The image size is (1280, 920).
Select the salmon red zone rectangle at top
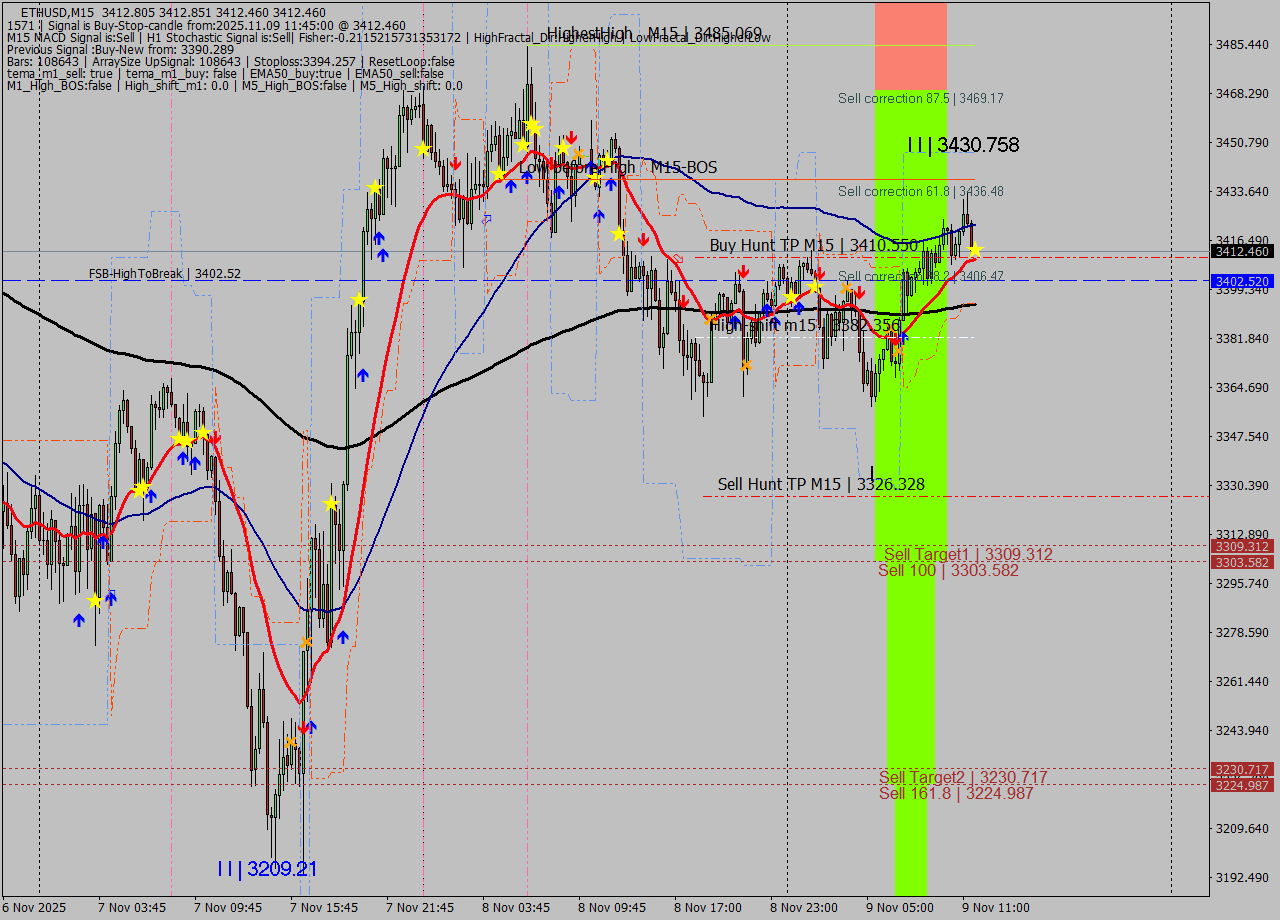coord(910,45)
